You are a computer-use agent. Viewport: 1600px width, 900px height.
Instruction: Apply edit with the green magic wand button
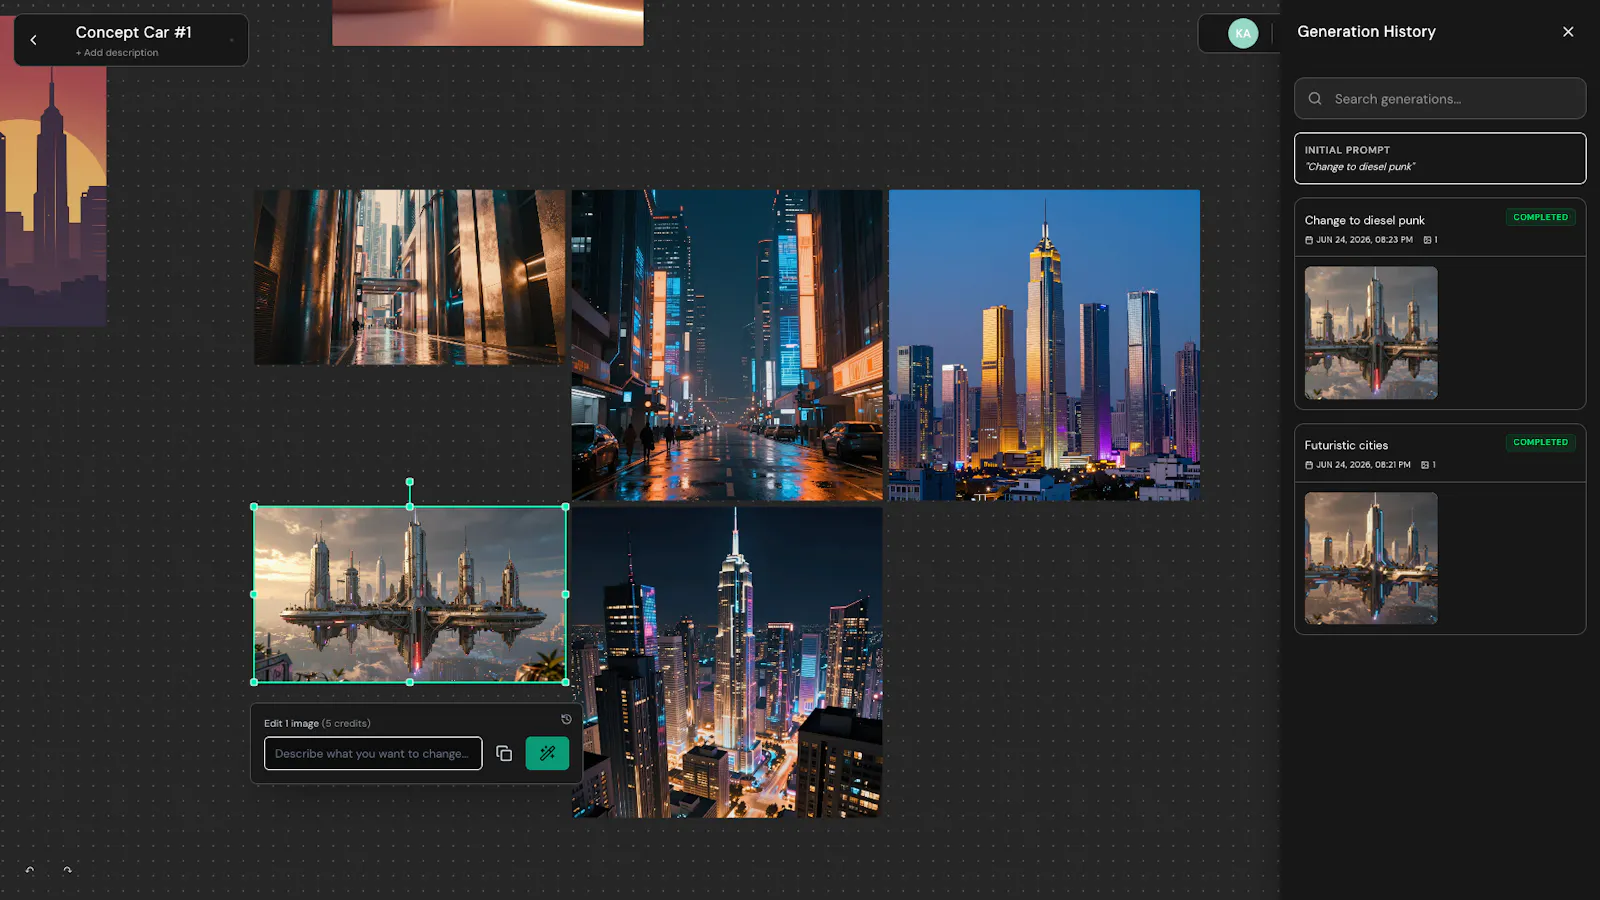coord(547,753)
